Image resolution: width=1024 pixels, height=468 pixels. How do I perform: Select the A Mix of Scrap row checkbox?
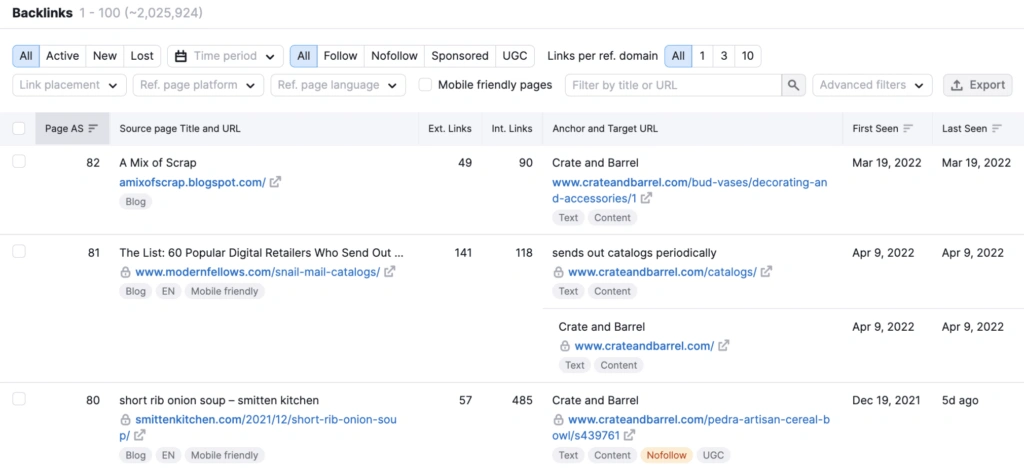tap(19, 162)
